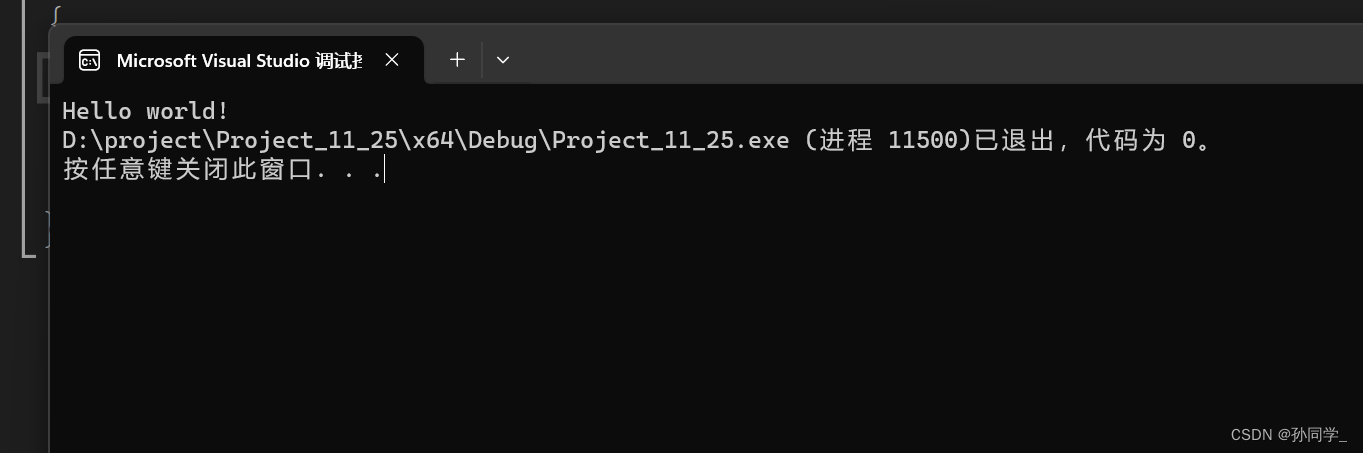The width and height of the screenshot is (1363, 453).
Task: Click the x64 segment of the path
Action: (x=435, y=140)
